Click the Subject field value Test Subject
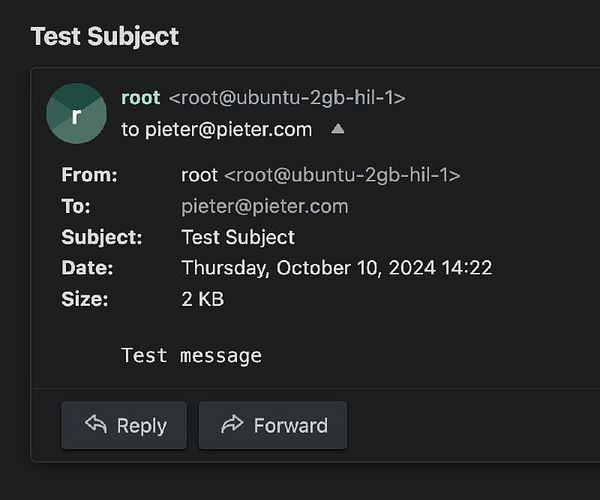 coord(238,237)
